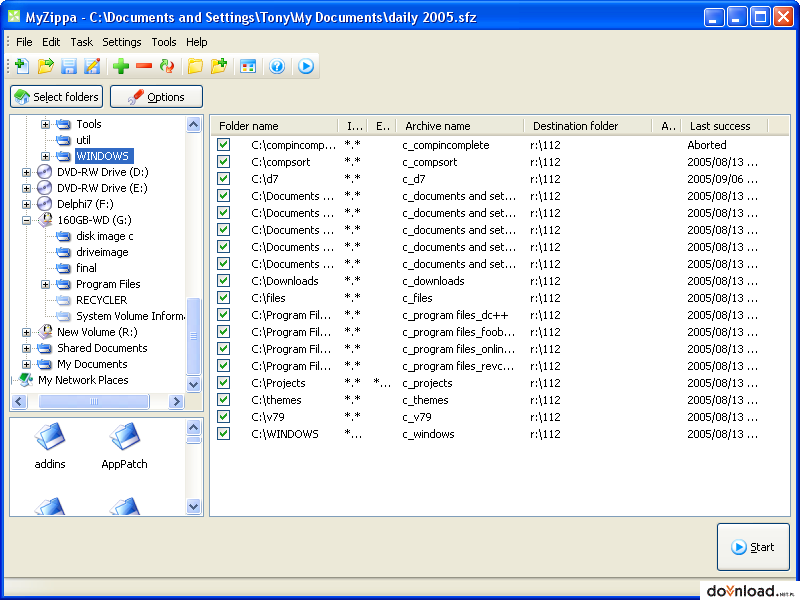
Task: Click the folder tree vertical scrollbar thumb
Action: [x=193, y=336]
